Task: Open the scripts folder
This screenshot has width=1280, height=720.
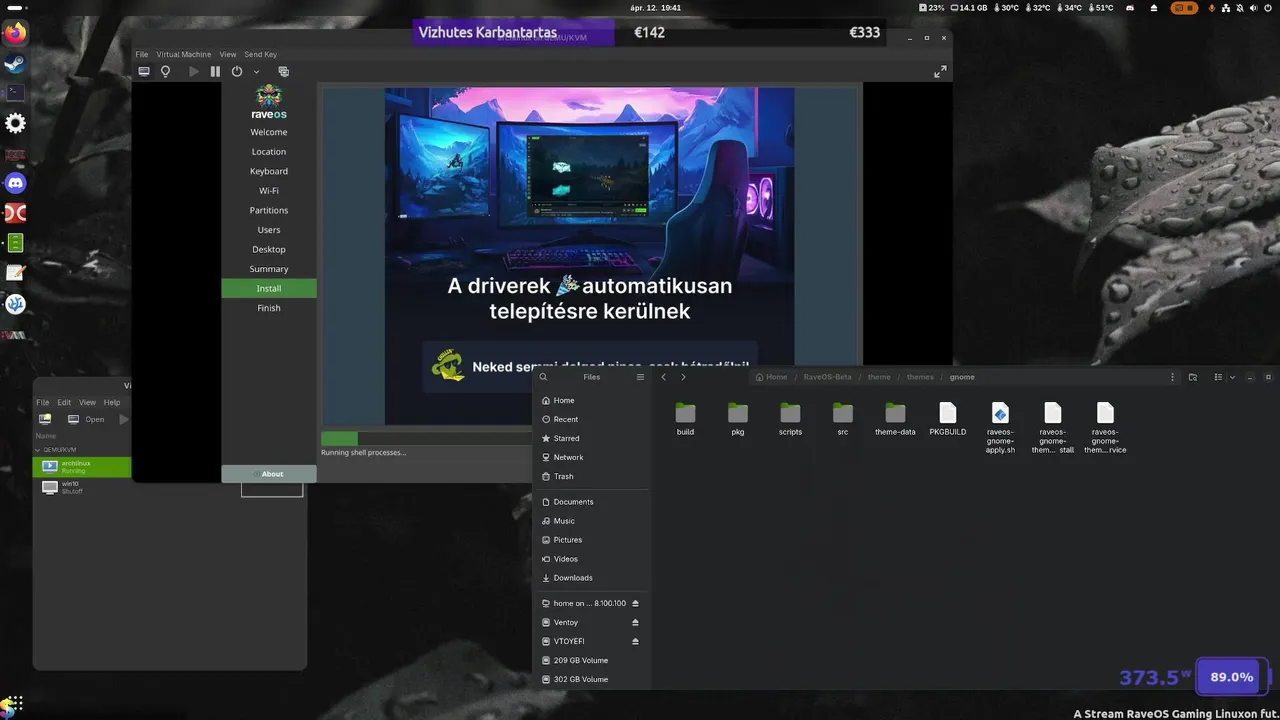Action: (790, 420)
